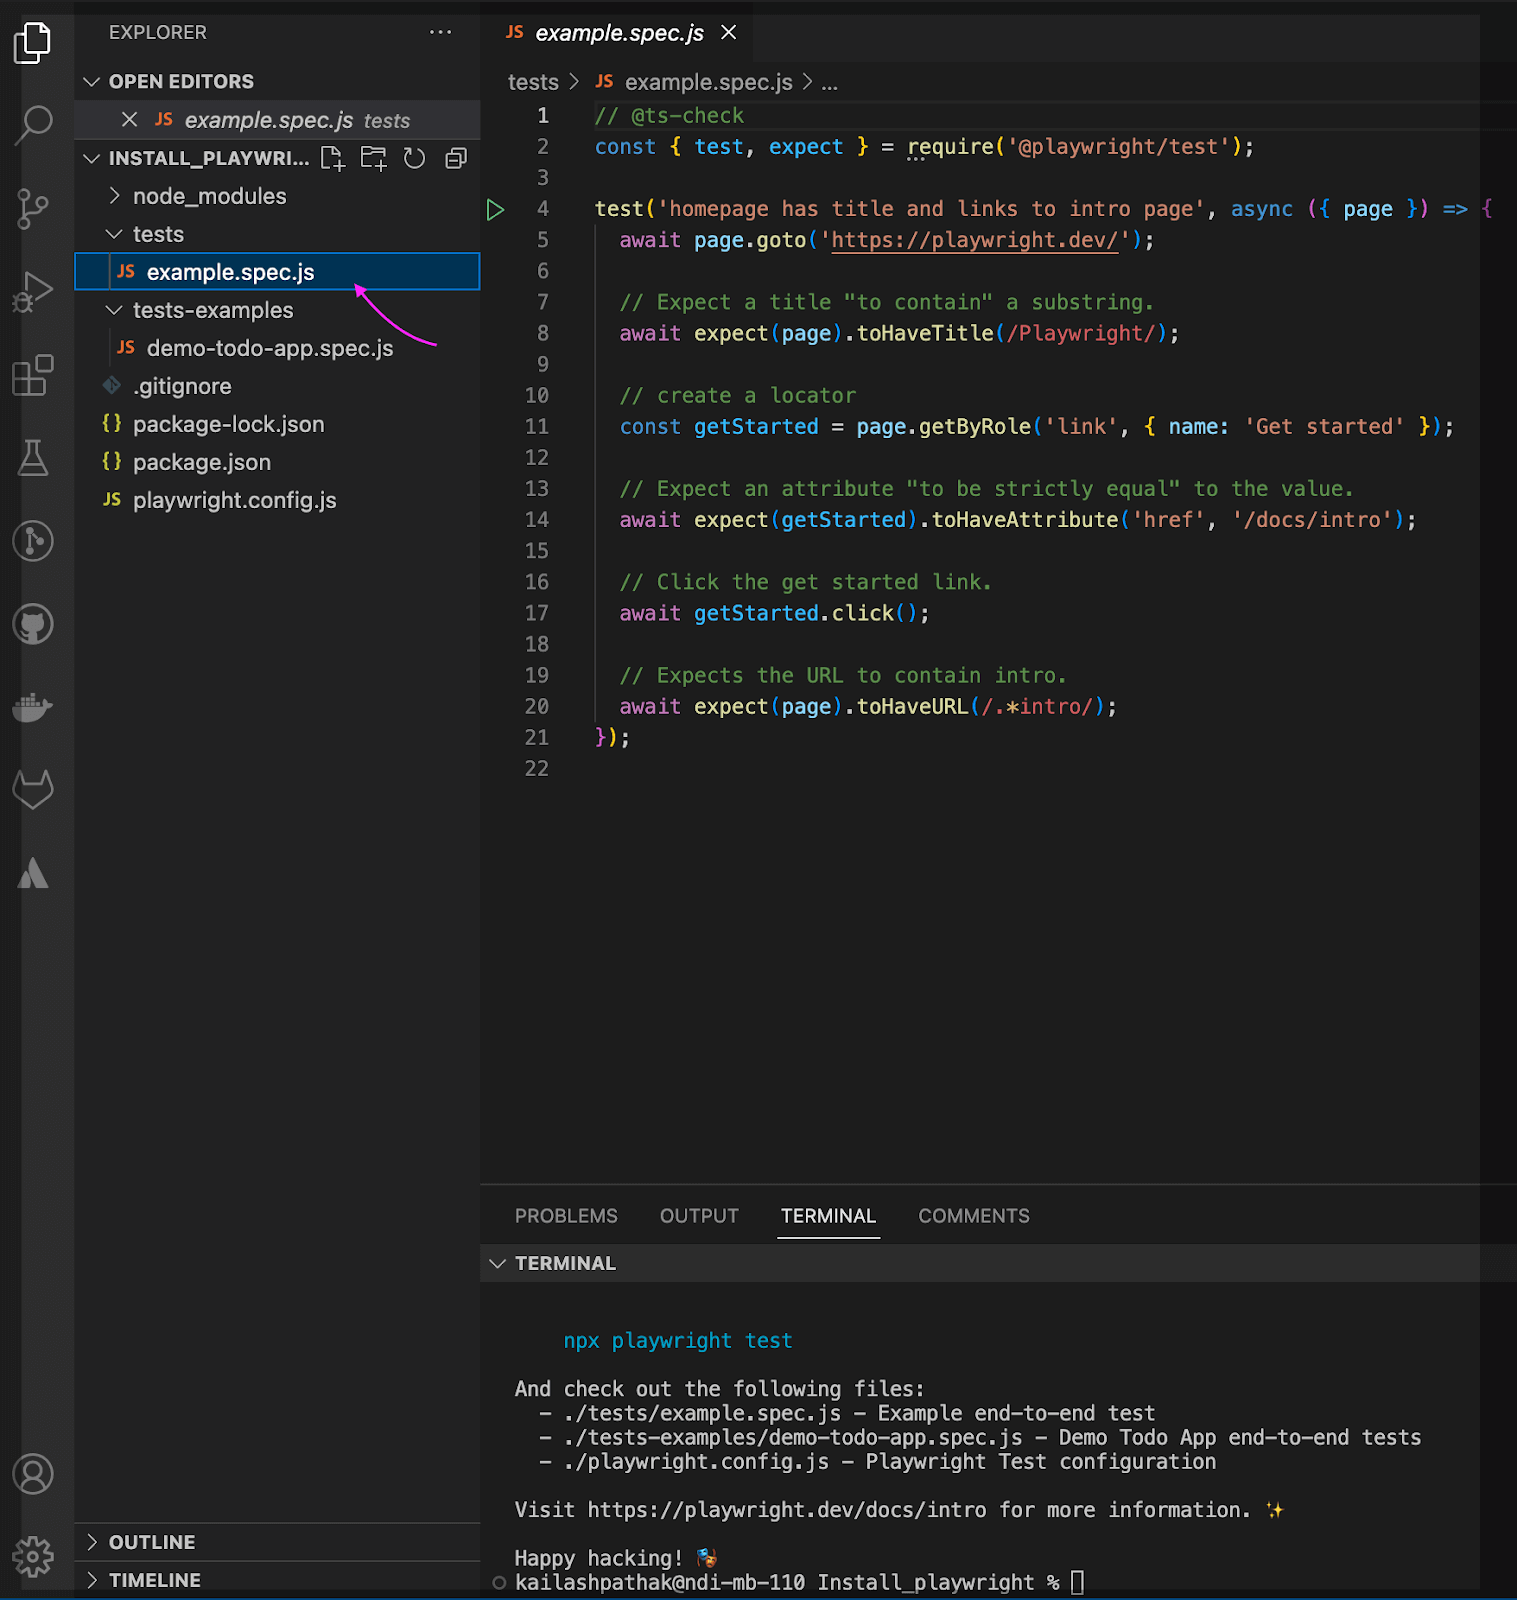Open Explorer views and more actions menu

click(x=440, y=32)
